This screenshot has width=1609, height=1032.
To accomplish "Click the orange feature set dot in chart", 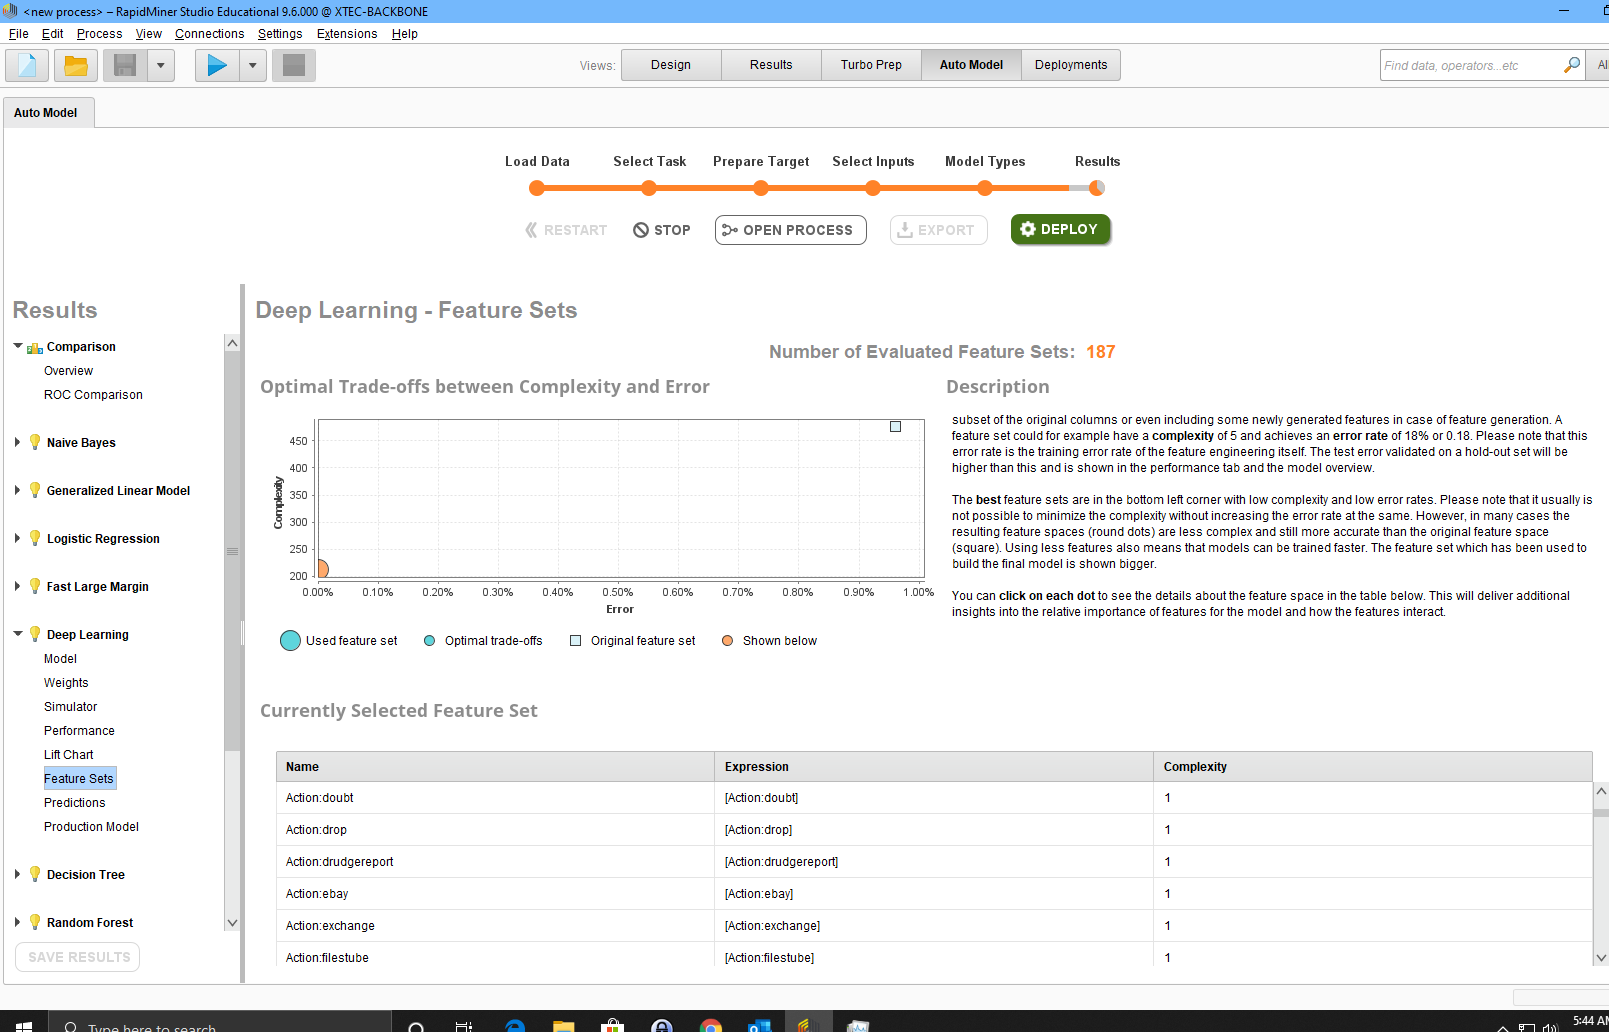I will (322, 569).
